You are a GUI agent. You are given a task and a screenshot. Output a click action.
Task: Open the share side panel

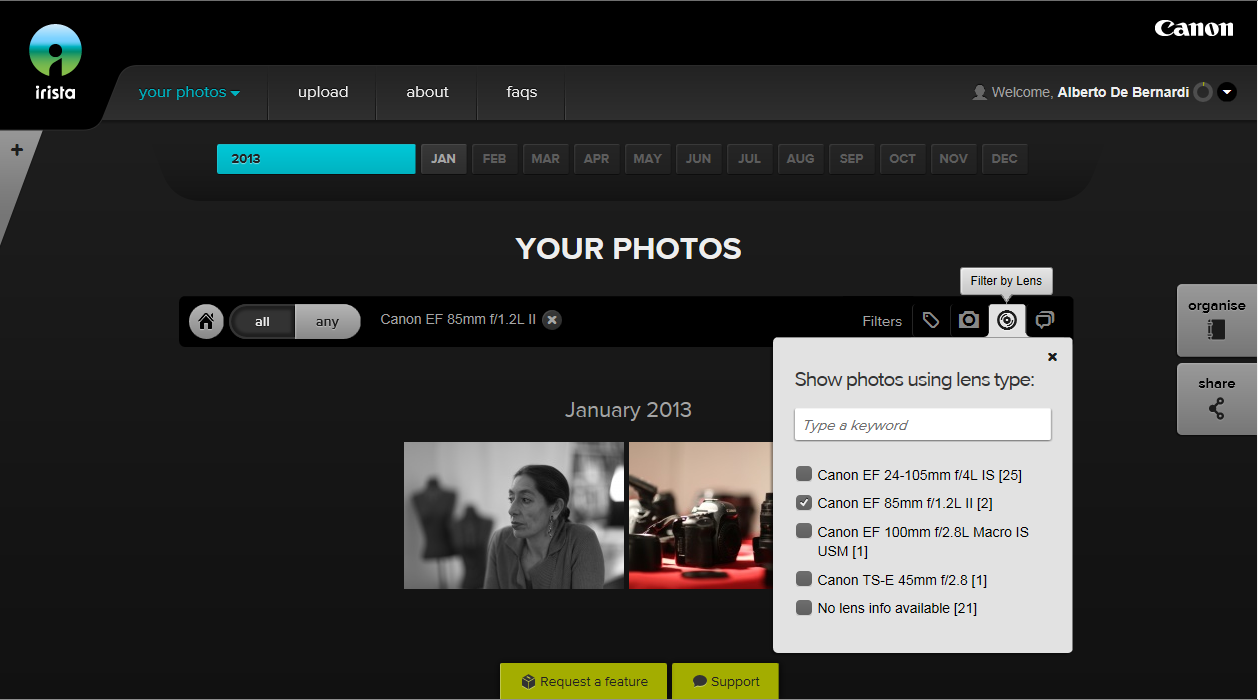pos(1216,398)
